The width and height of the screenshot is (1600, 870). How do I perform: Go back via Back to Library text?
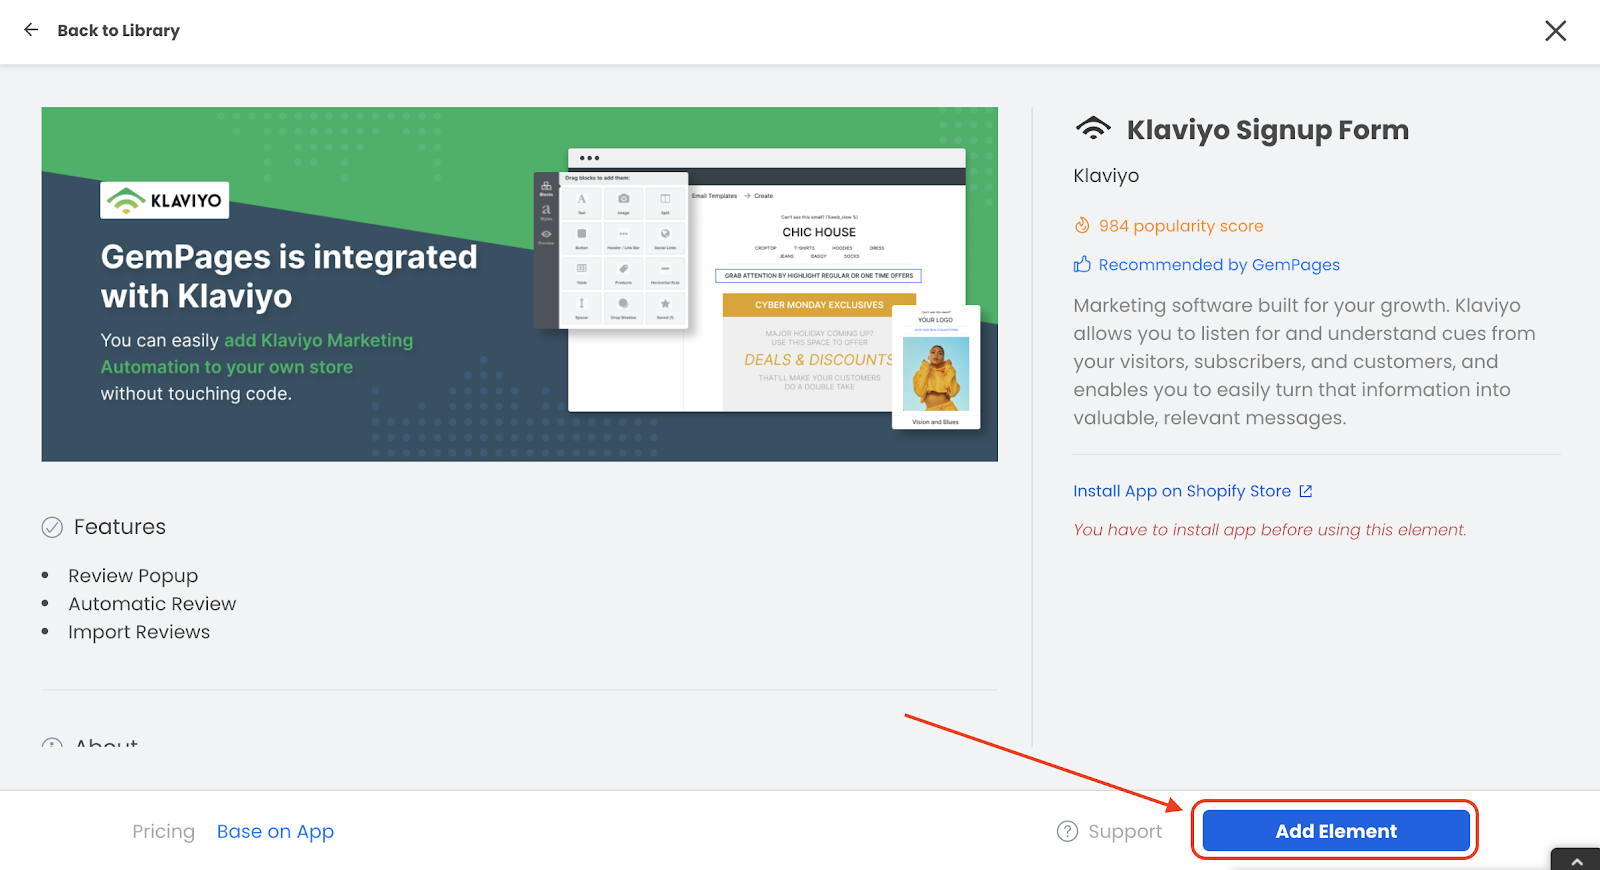pos(118,30)
